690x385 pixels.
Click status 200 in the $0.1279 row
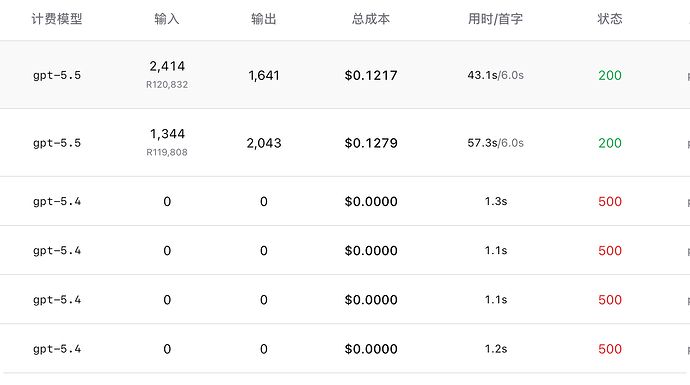click(610, 143)
